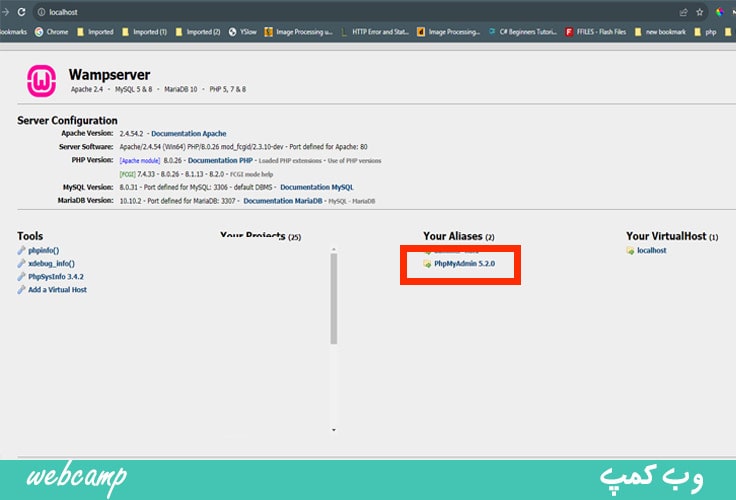Click the Apache version 2.4.54.2 text
The height and width of the screenshot is (500, 736).
point(131,134)
